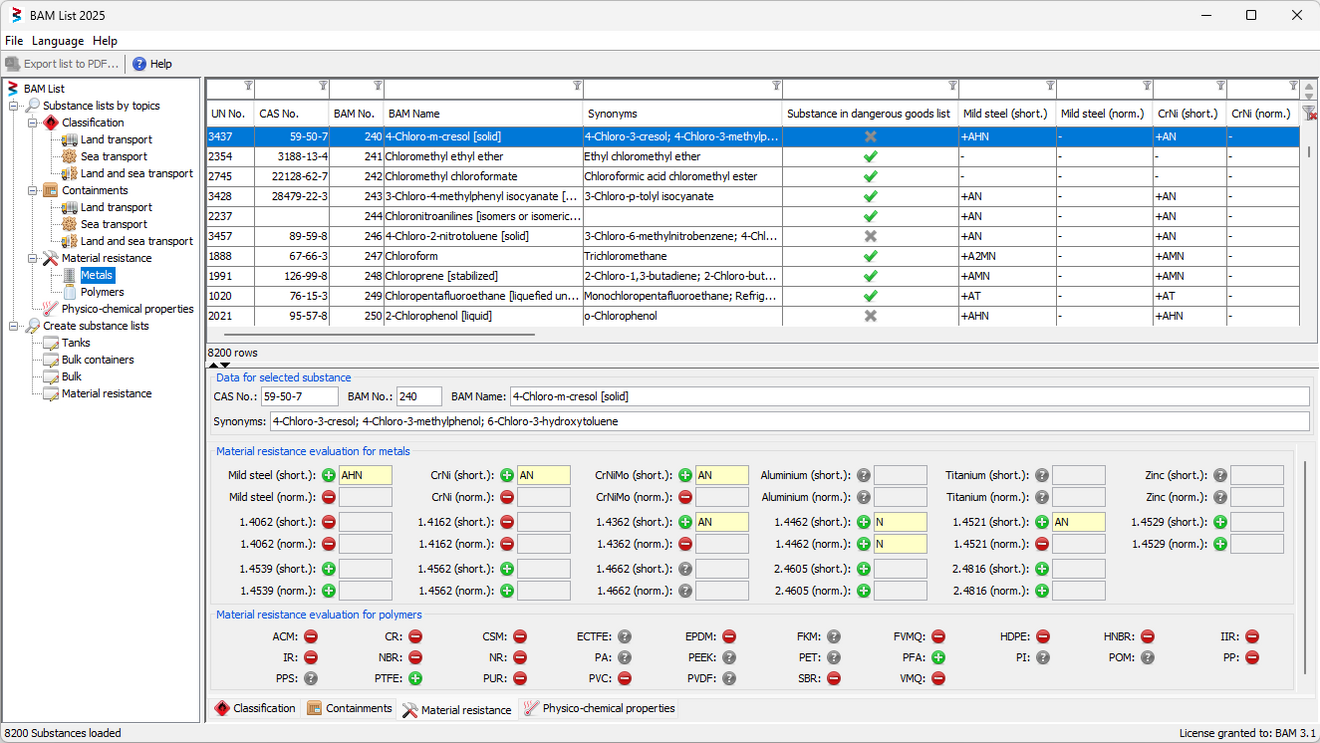Click the CAS No. input field
The height and width of the screenshot is (743, 1320).
[299, 397]
